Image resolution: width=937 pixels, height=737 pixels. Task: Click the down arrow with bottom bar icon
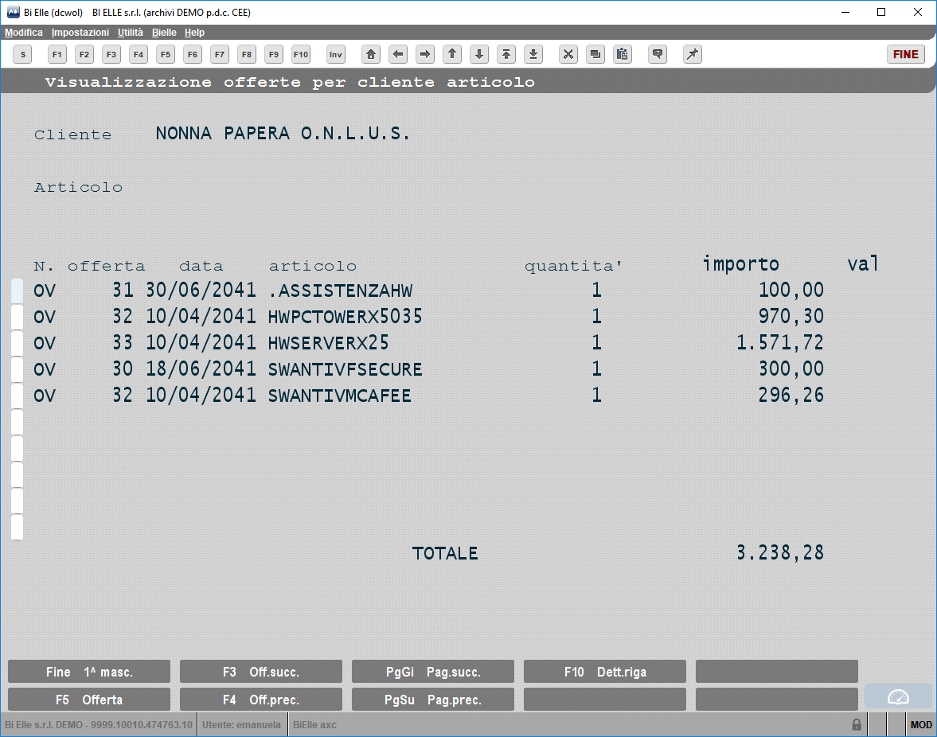pyautogui.click(x=533, y=54)
